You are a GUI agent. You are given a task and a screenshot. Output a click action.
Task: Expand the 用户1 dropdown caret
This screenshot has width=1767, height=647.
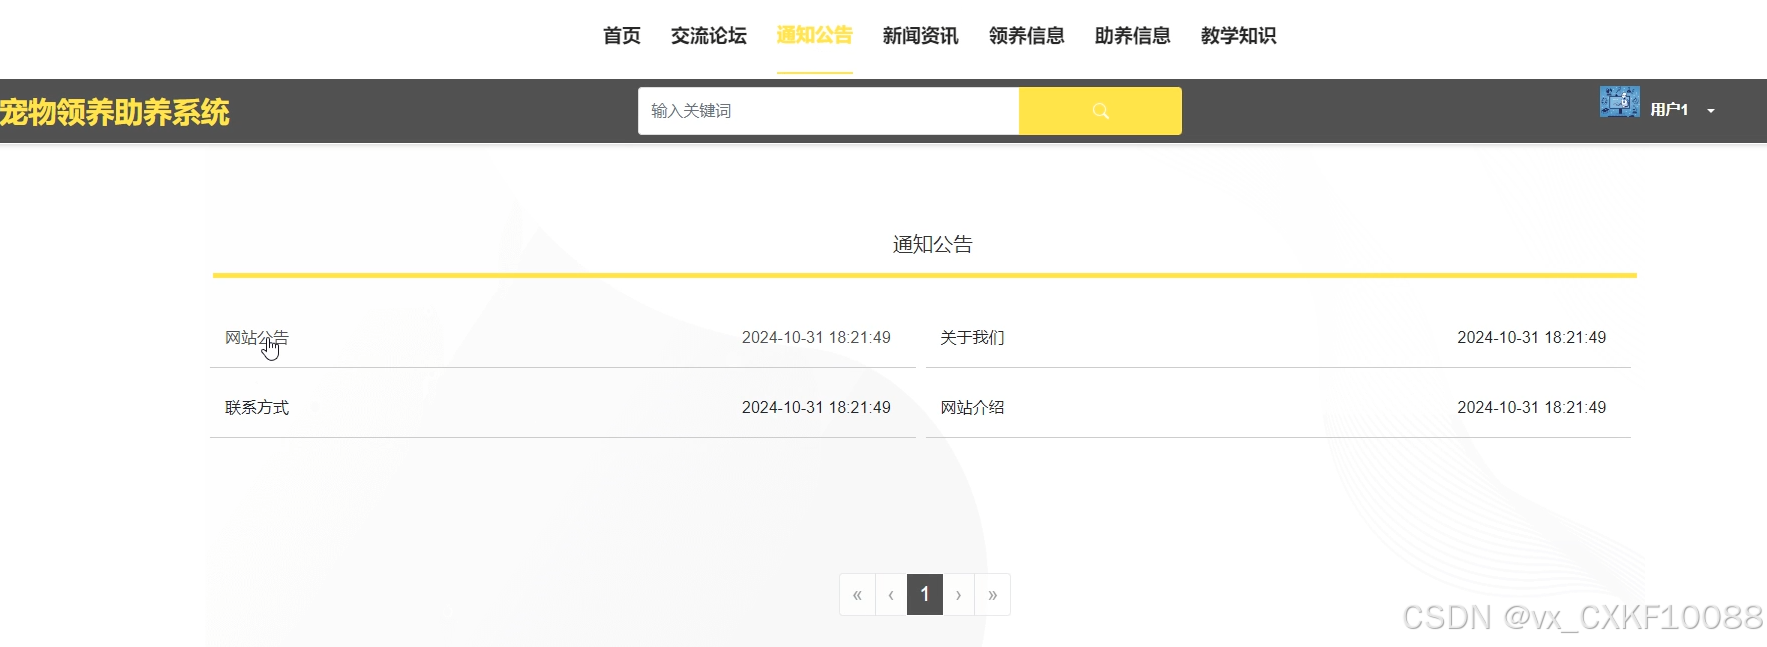coord(1711,111)
